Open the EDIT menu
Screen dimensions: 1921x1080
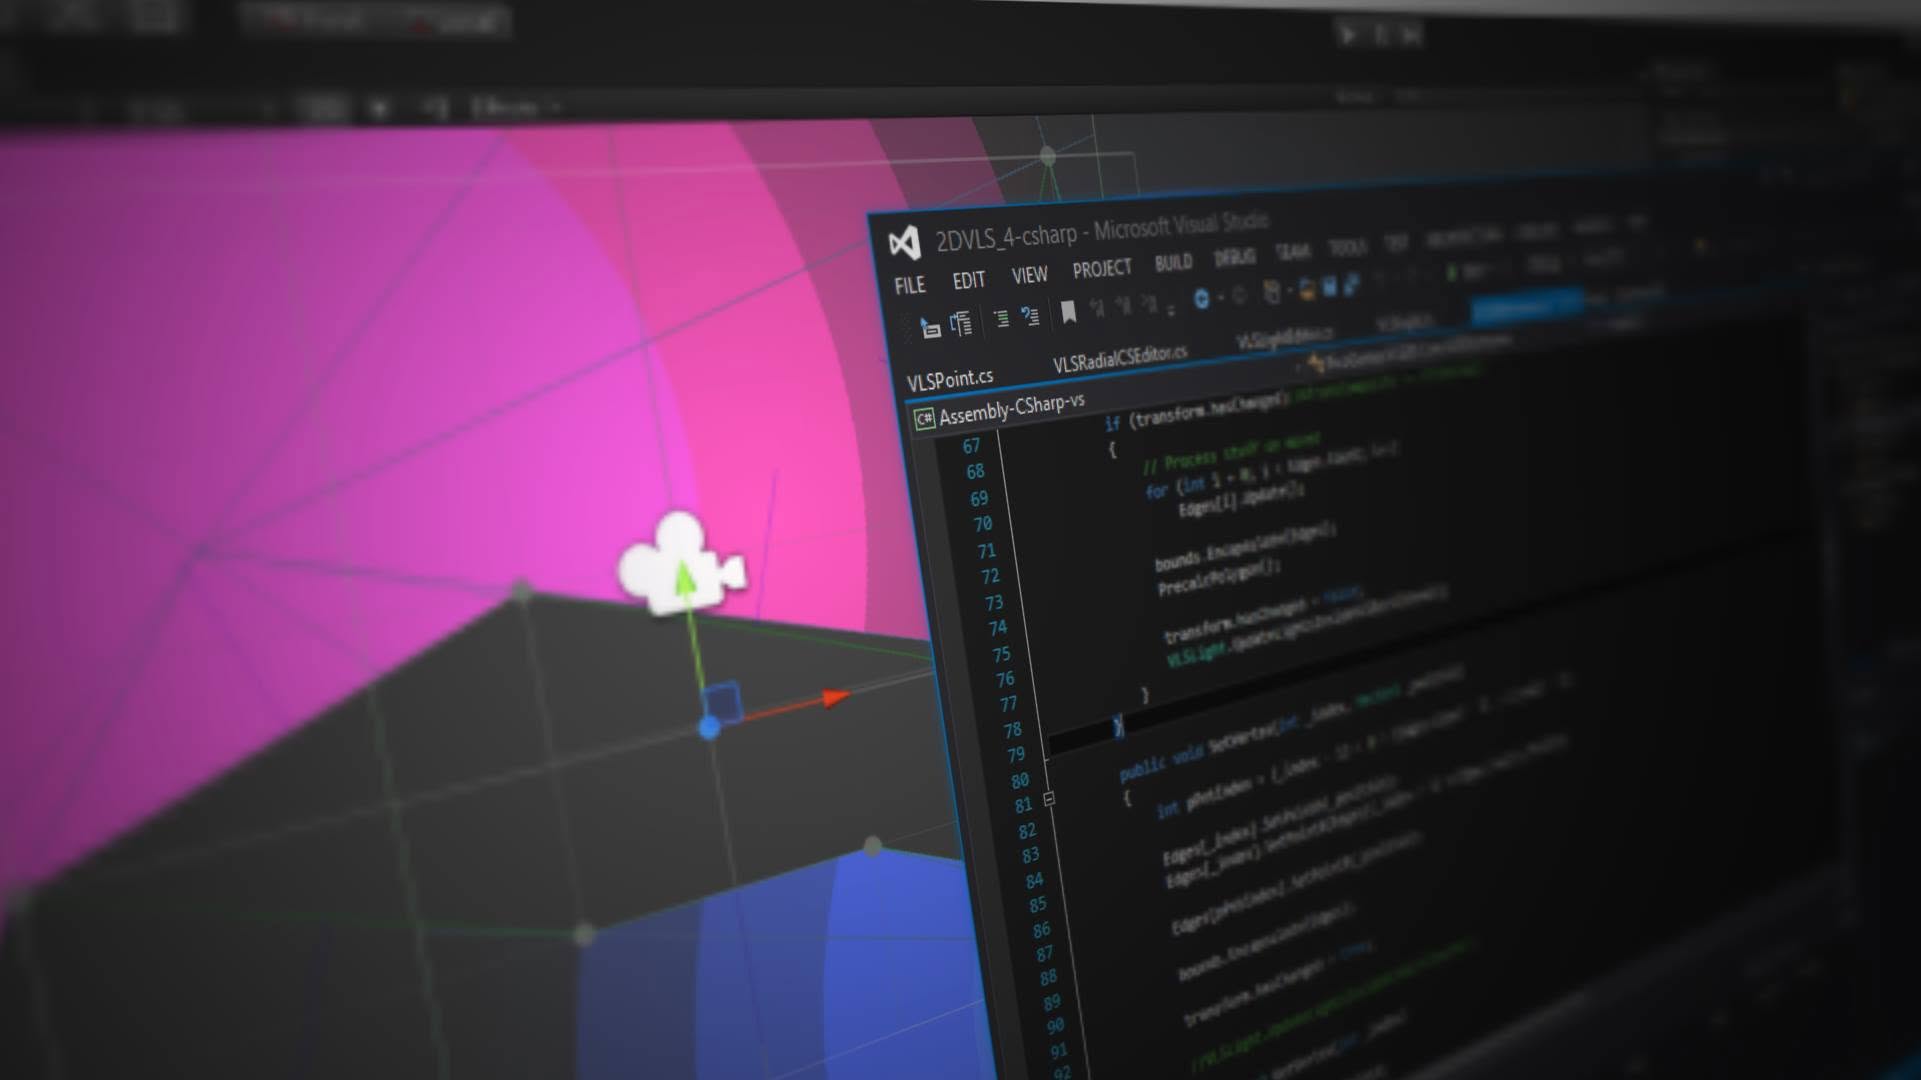968,280
